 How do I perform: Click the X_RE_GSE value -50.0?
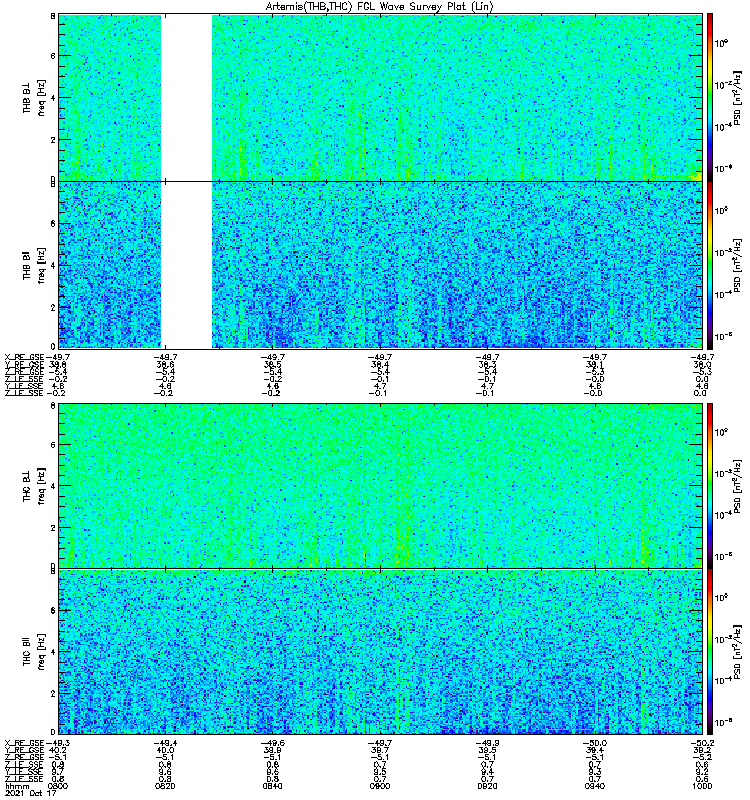[x=594, y=743]
